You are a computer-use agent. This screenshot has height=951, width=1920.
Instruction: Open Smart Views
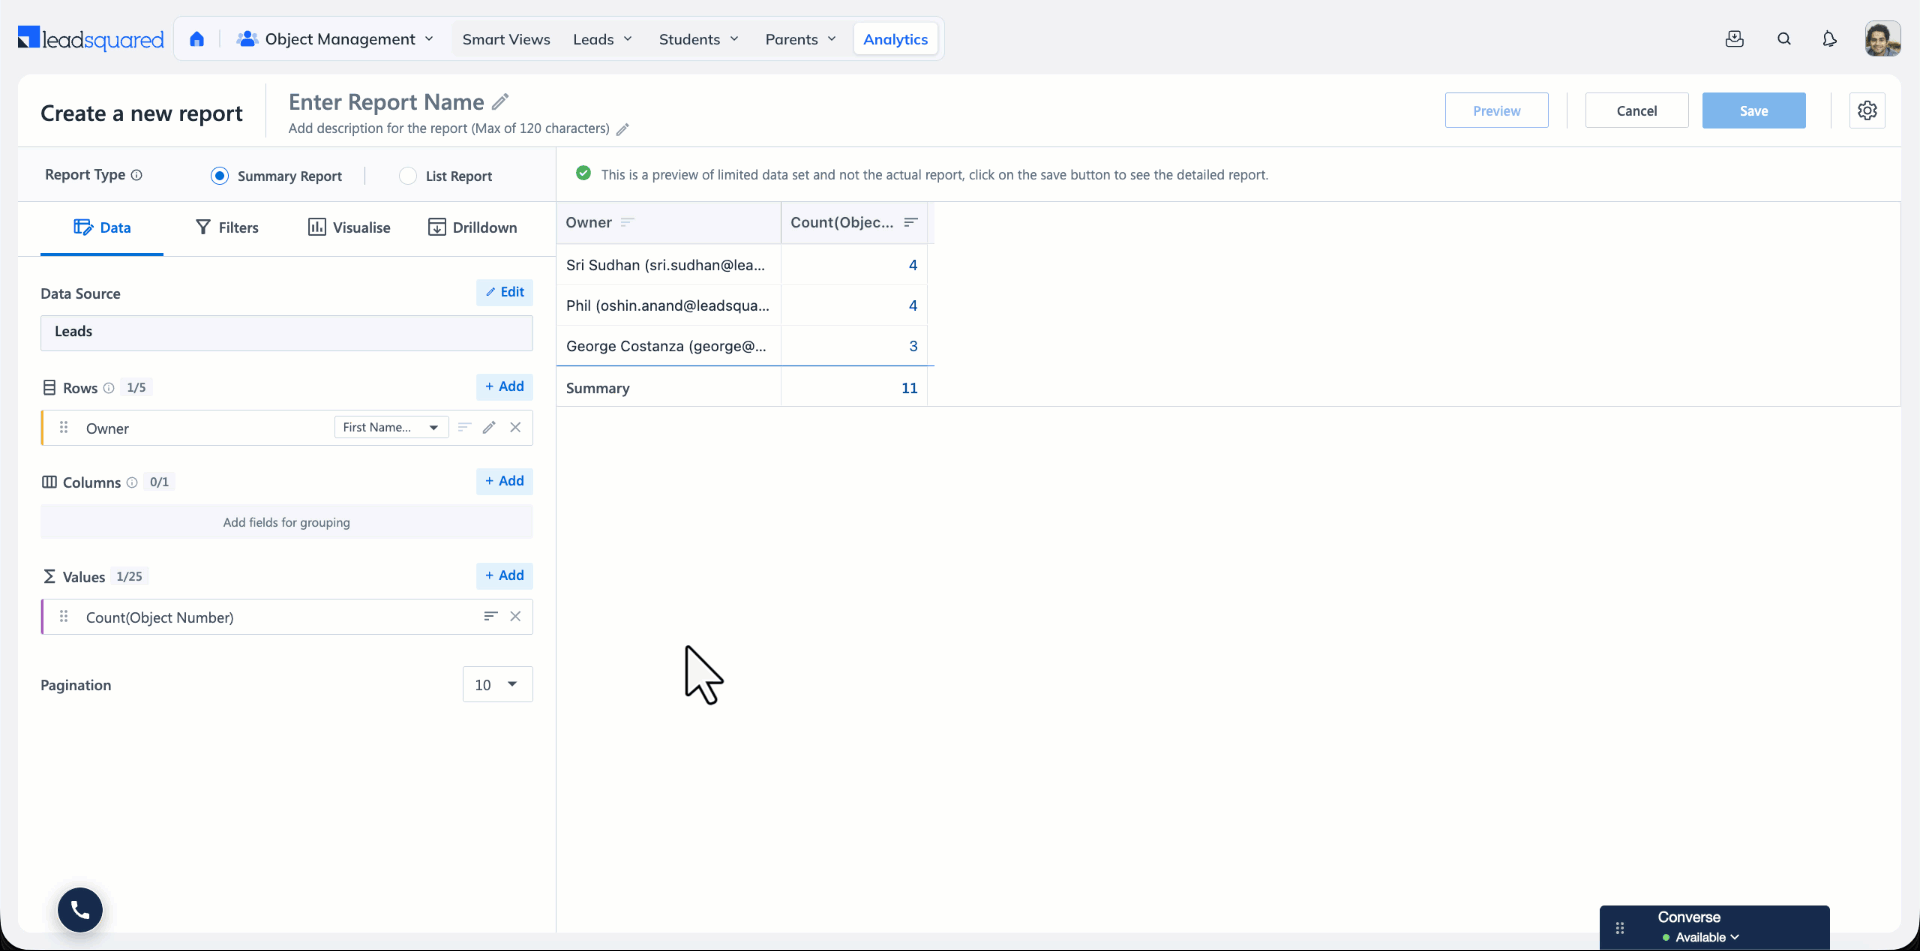coord(506,39)
